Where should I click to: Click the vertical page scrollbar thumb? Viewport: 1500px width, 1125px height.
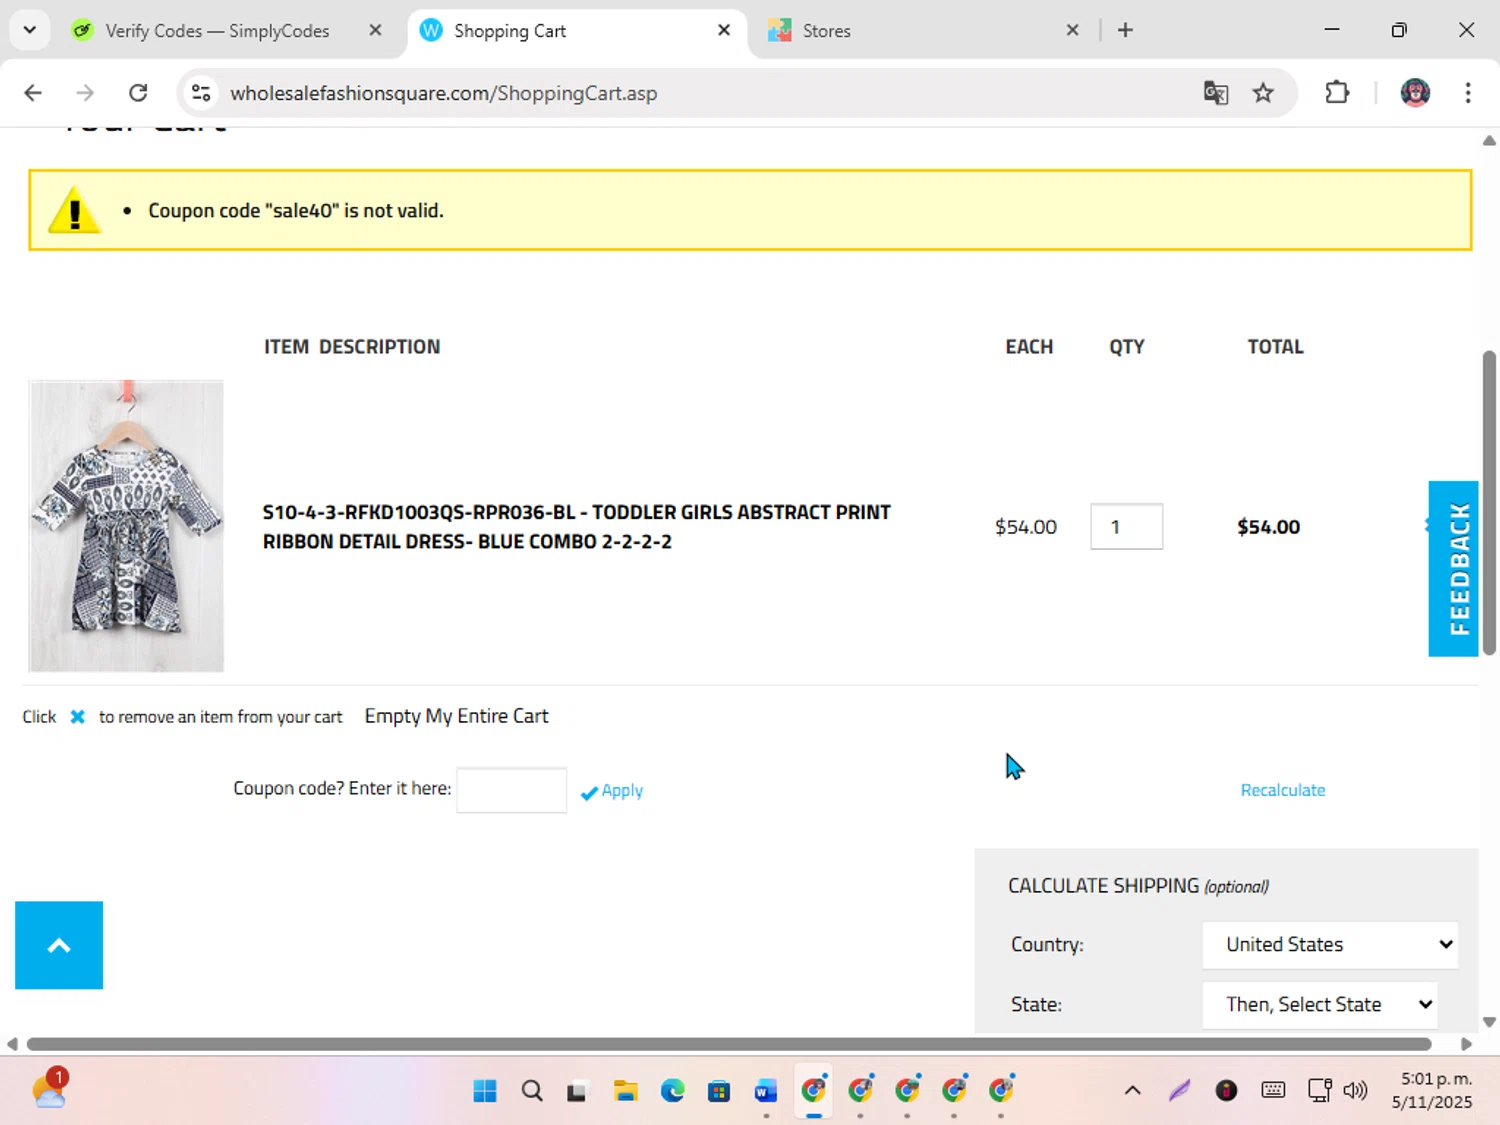[1489, 502]
